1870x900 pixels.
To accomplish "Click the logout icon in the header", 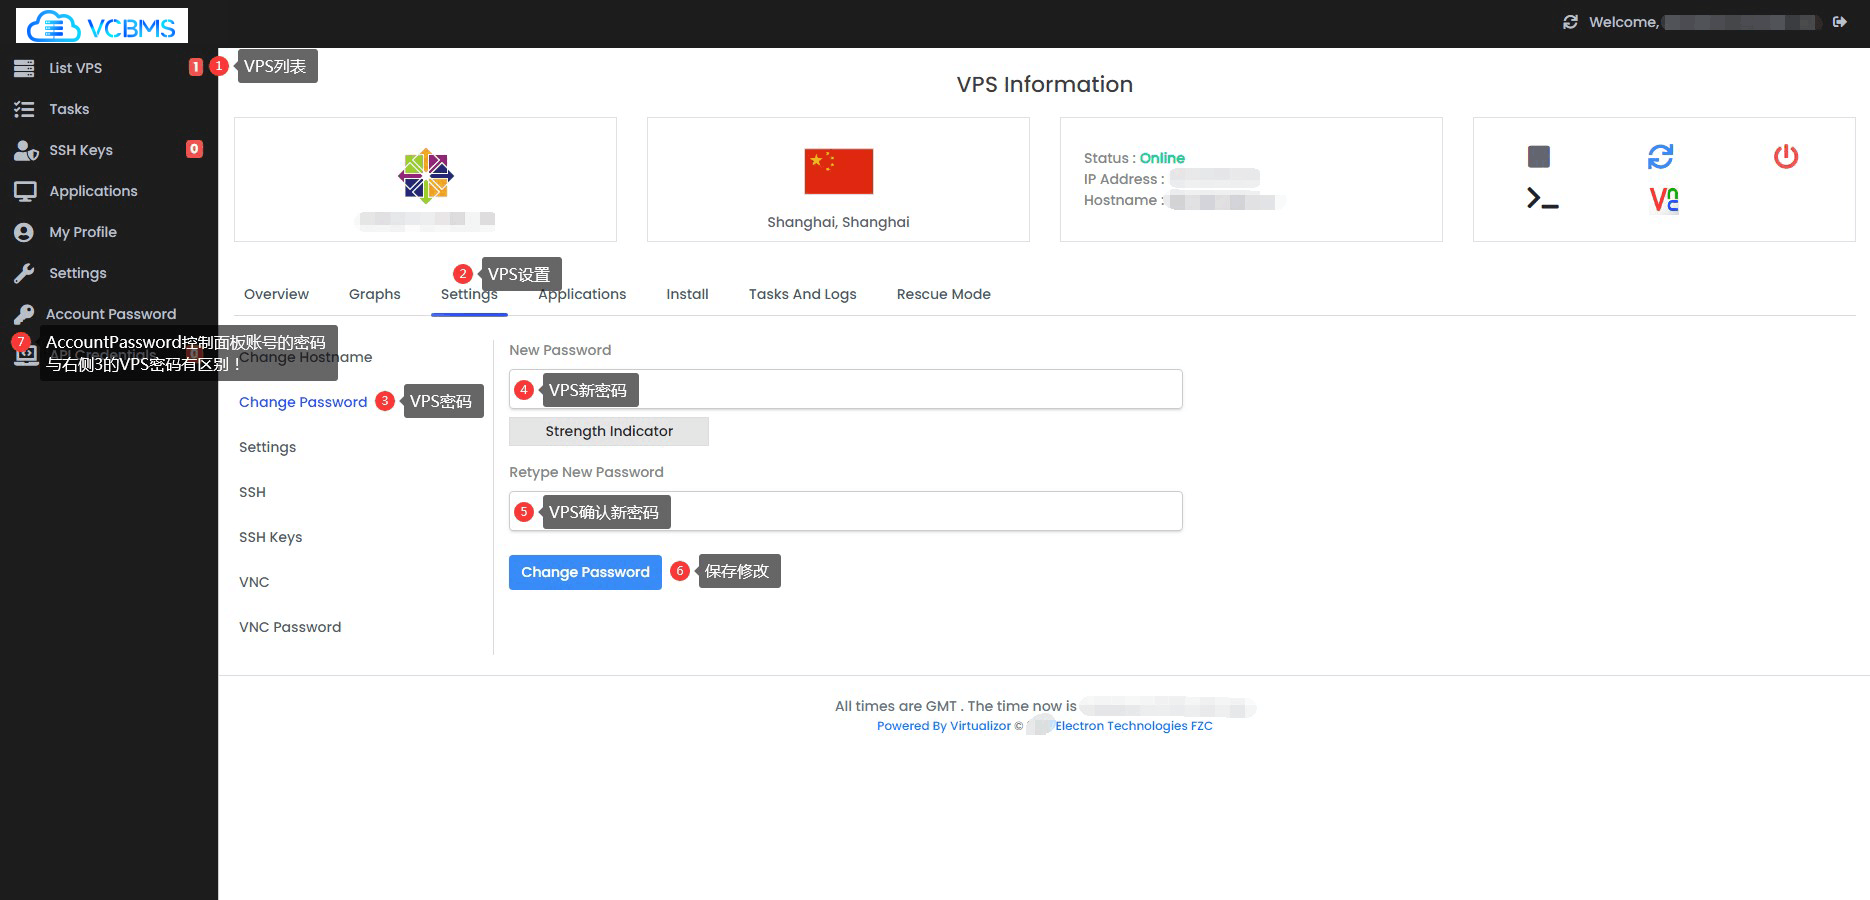I will [1839, 22].
